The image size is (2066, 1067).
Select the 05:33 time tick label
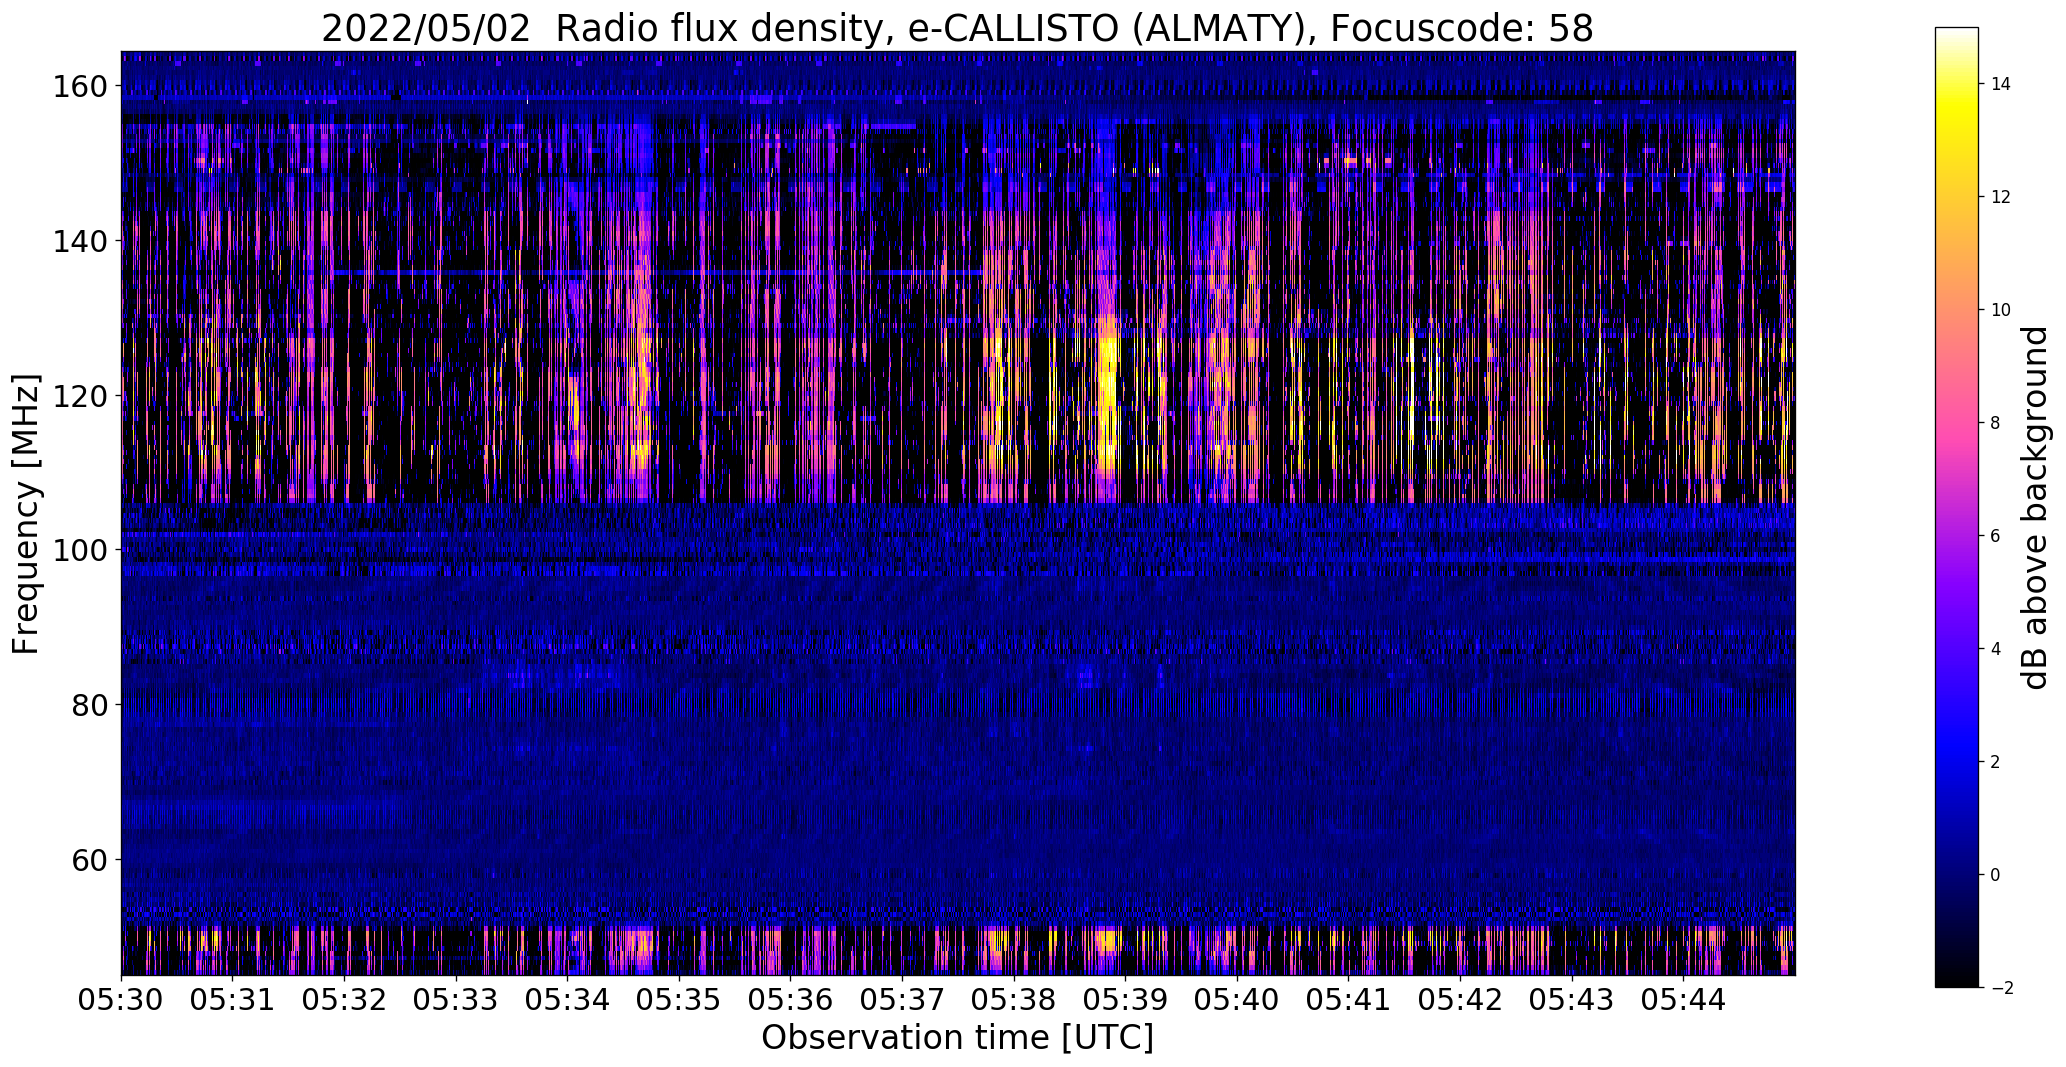[x=456, y=999]
